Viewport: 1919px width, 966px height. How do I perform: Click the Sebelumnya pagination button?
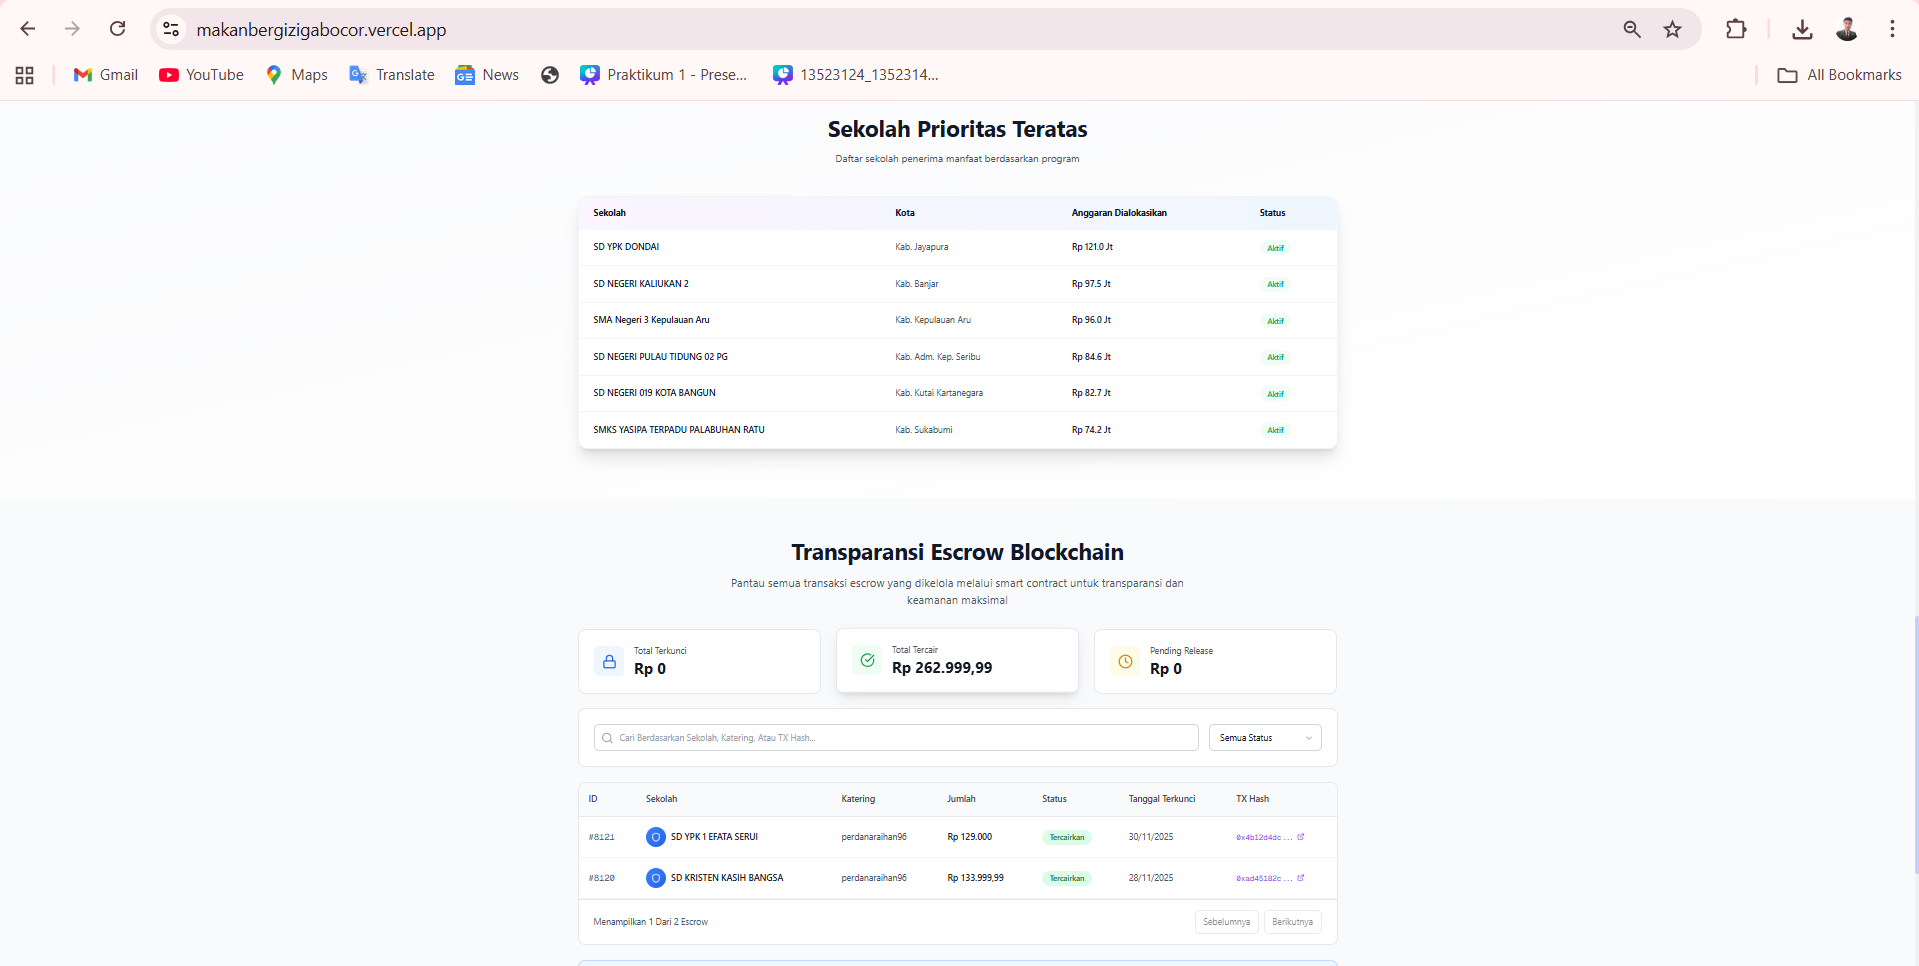[1226, 922]
